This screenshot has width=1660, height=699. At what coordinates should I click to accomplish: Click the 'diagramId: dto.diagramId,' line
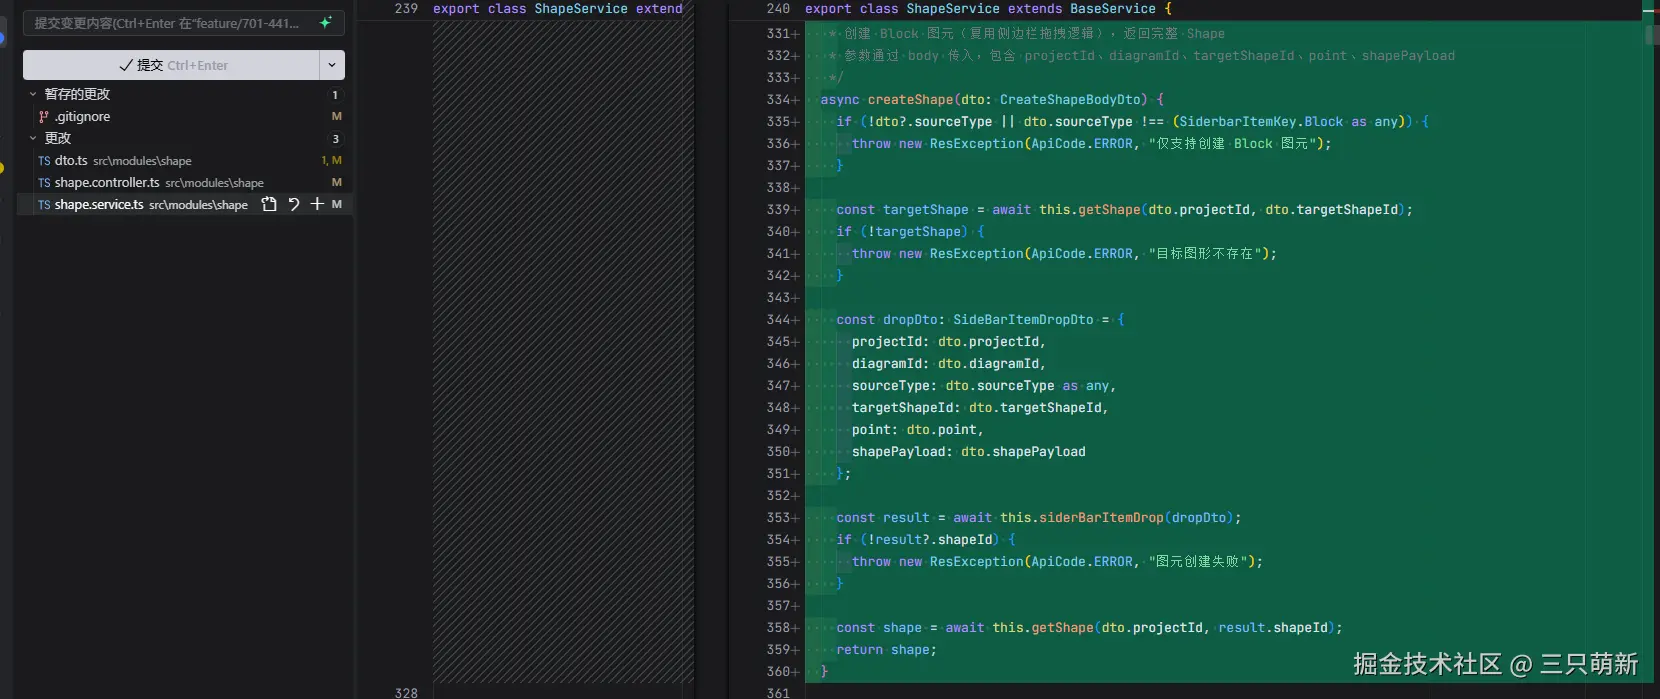pos(949,363)
